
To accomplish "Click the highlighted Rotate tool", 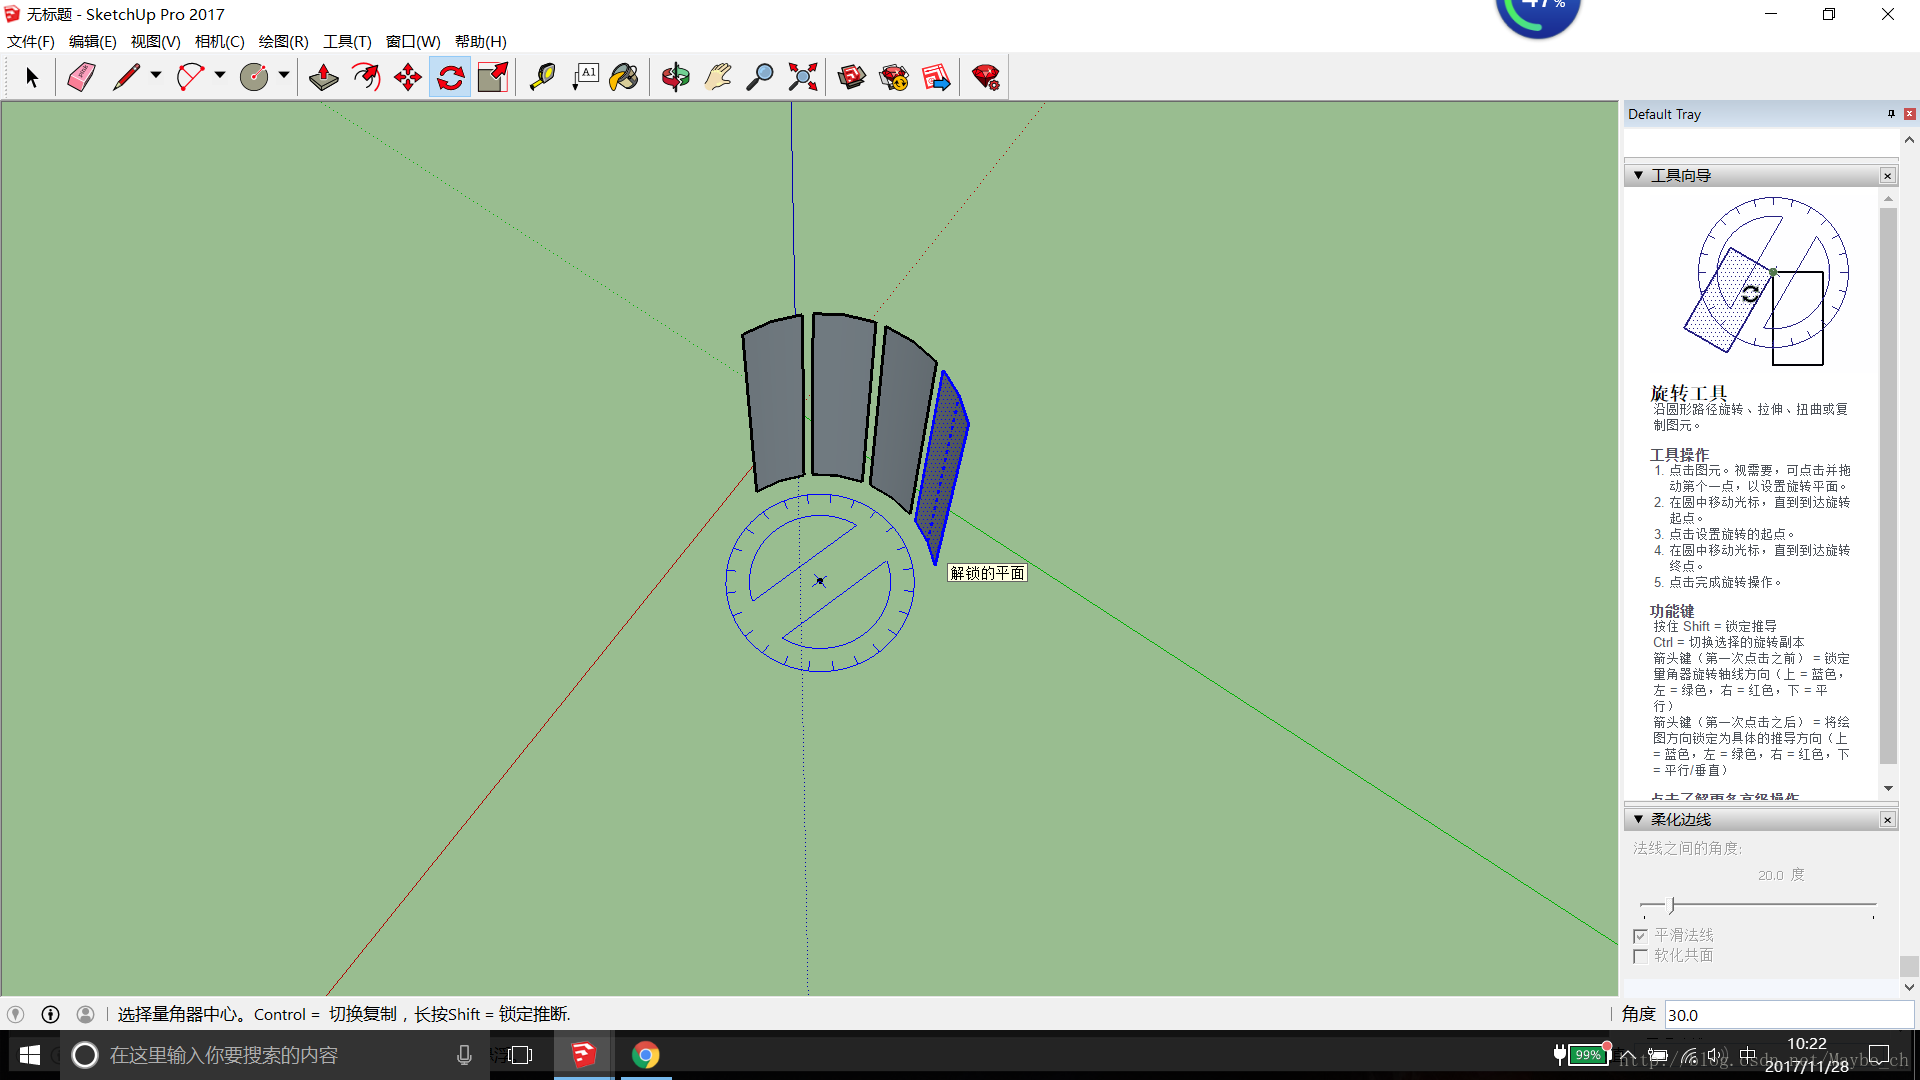I will click(x=450, y=77).
